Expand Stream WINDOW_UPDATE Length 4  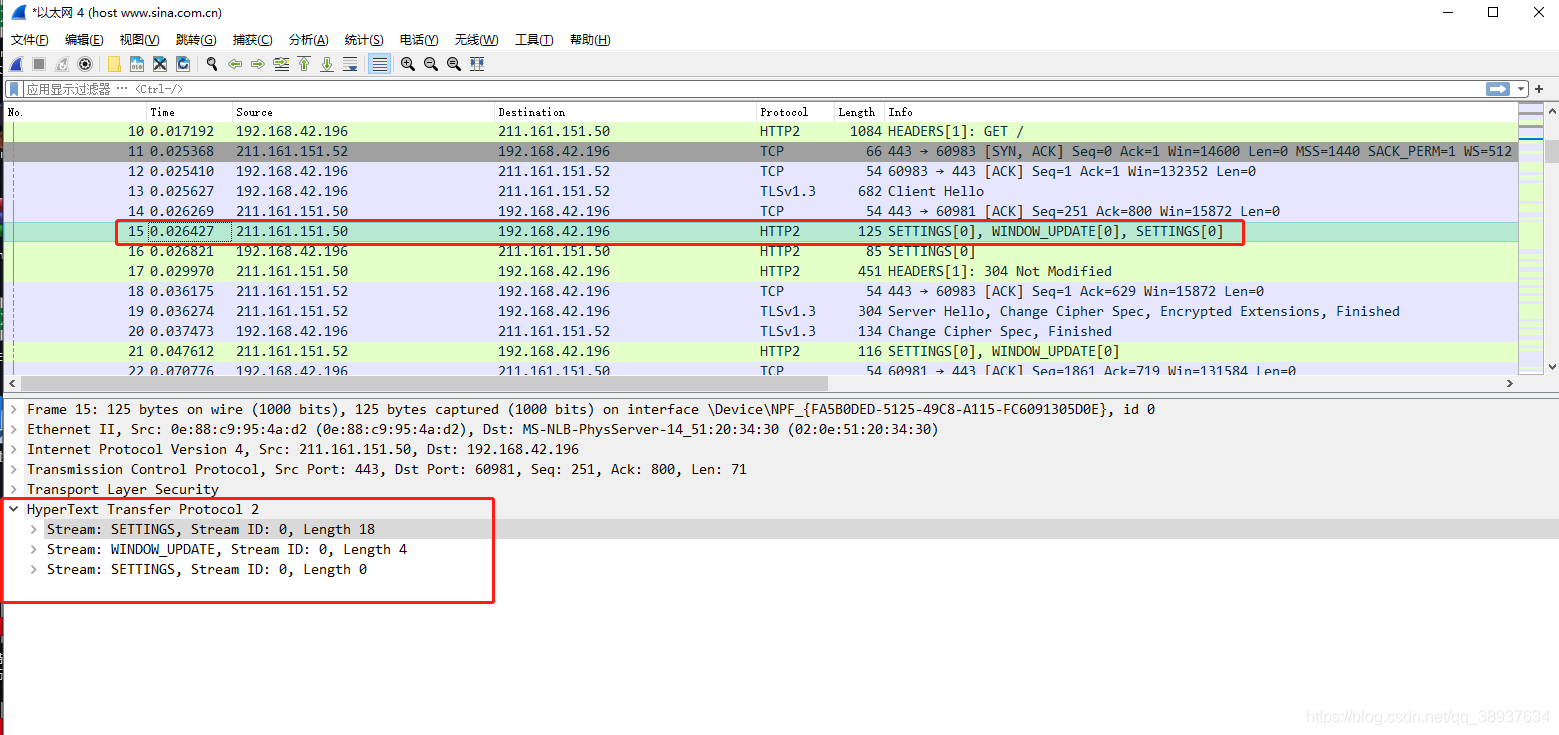click(x=34, y=549)
